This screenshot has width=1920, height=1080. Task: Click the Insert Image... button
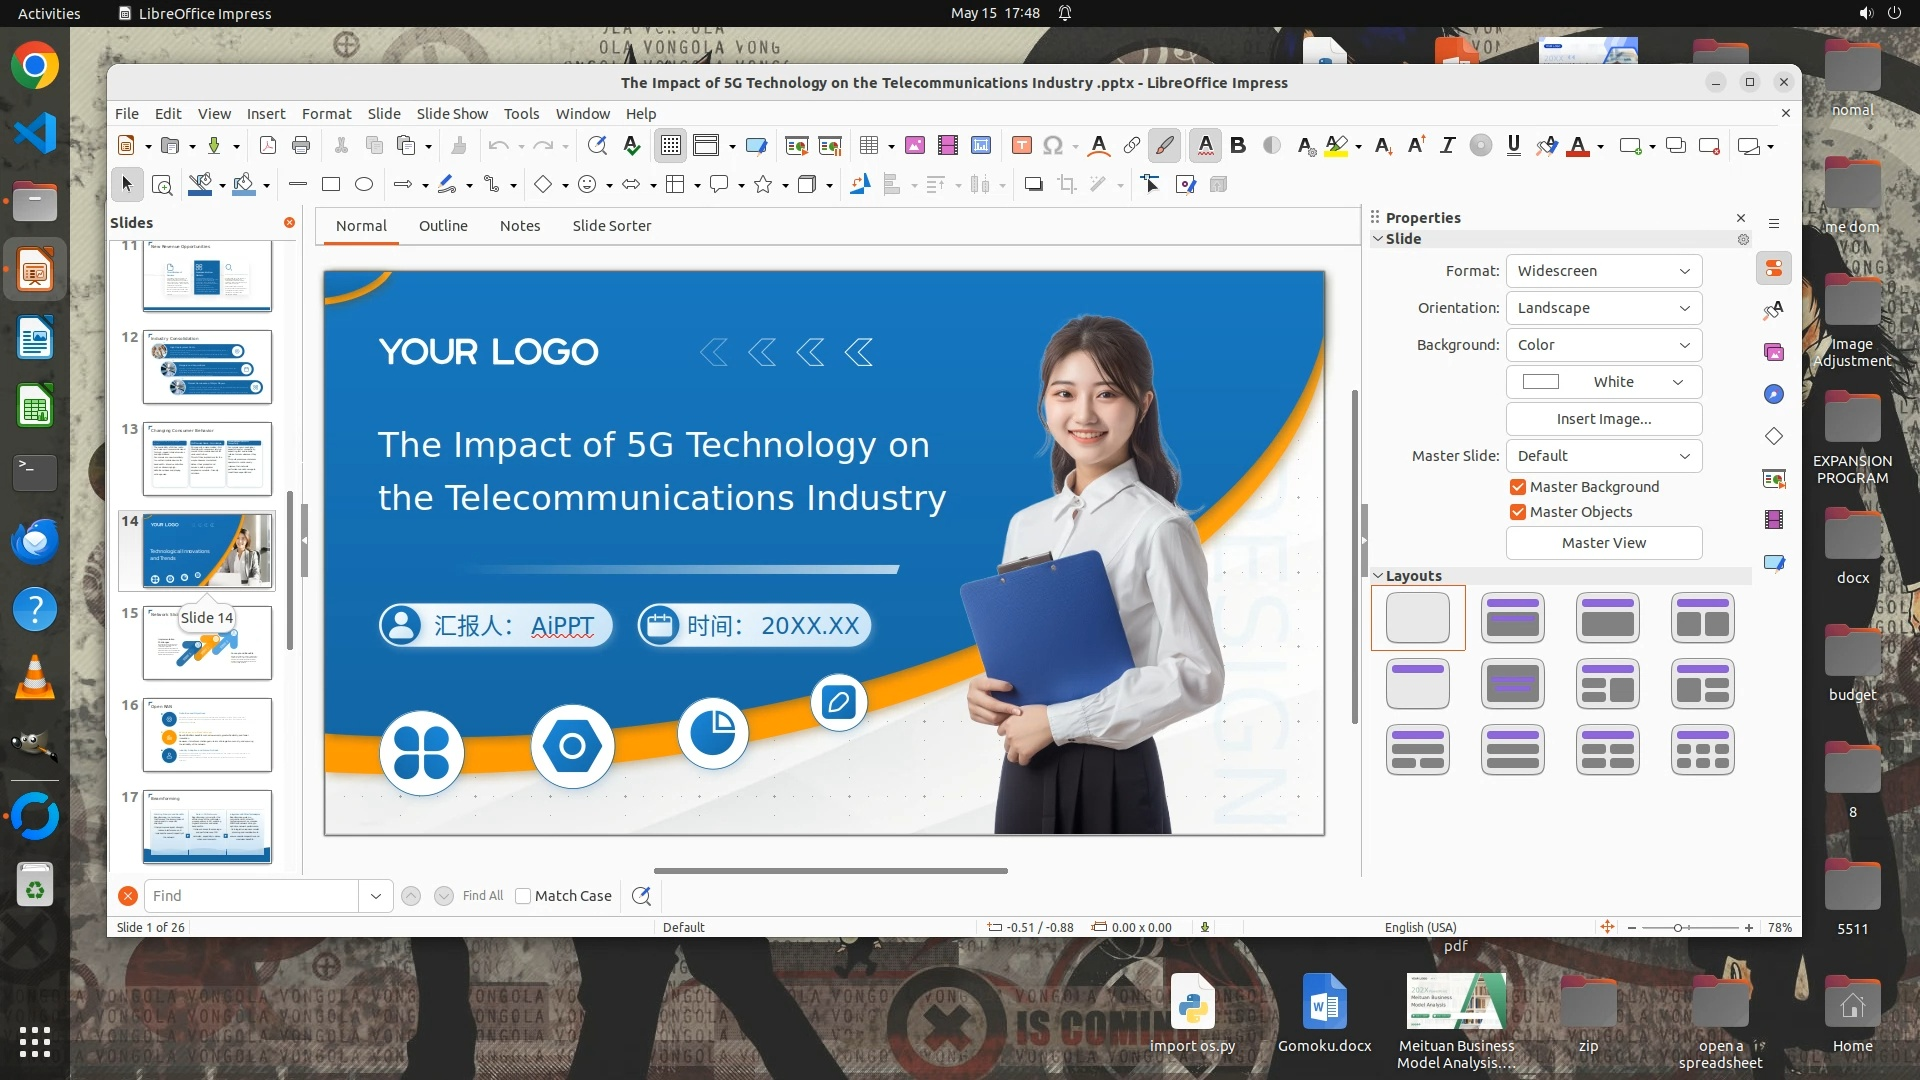click(x=1603, y=419)
